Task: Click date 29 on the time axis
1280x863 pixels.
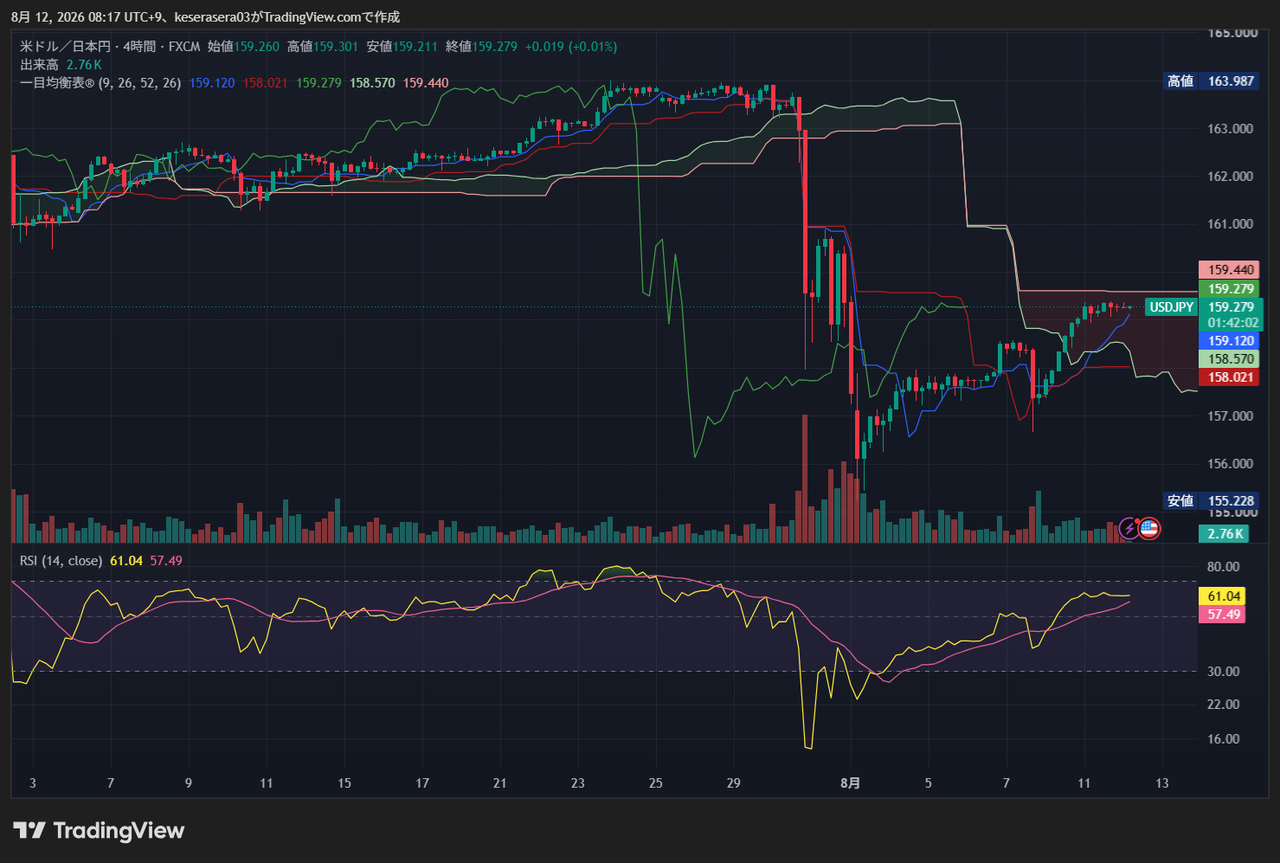Action: point(733,783)
